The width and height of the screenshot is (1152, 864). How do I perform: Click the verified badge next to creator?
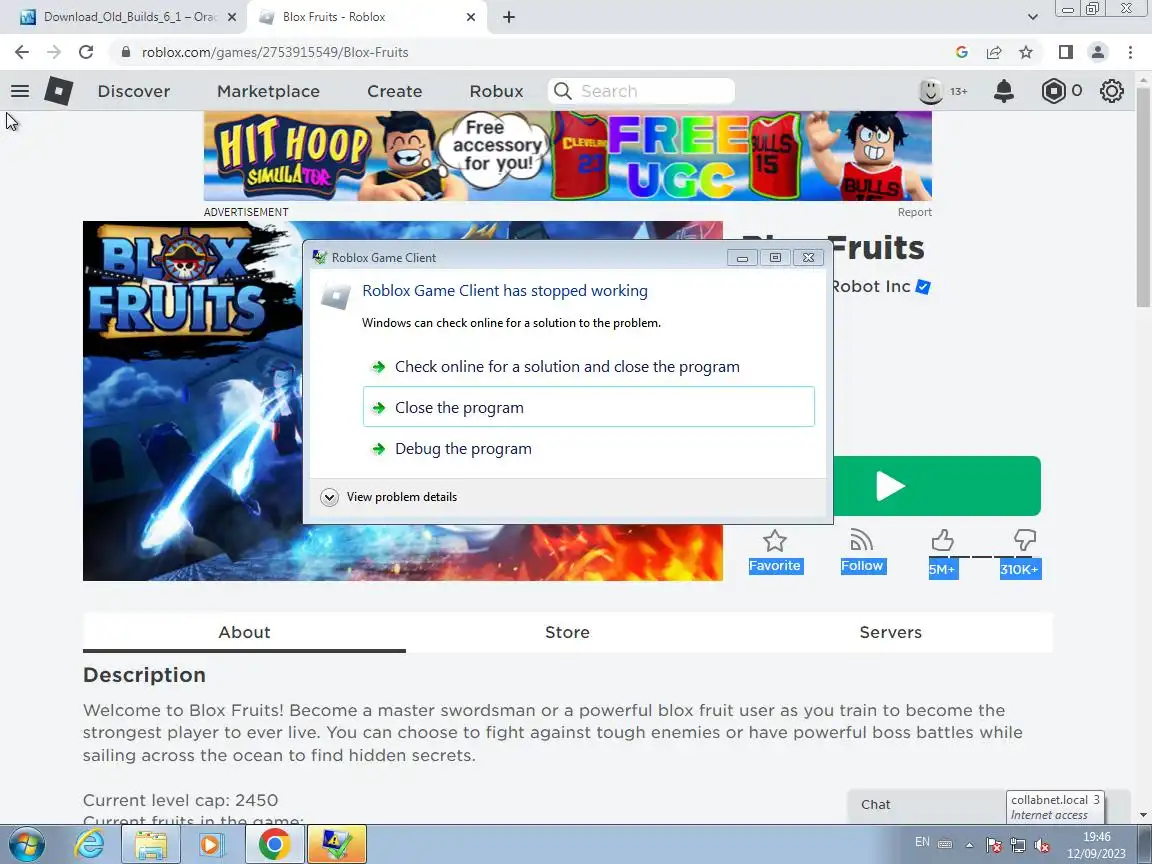coord(924,287)
